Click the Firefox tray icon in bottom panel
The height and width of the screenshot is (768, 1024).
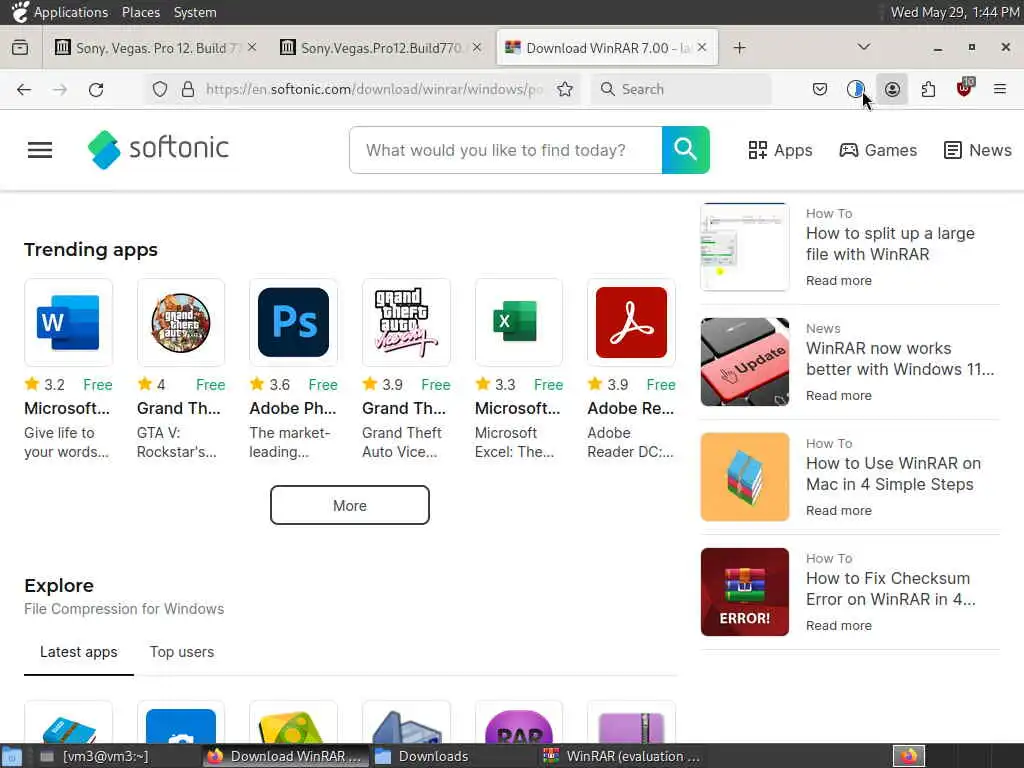(909, 756)
